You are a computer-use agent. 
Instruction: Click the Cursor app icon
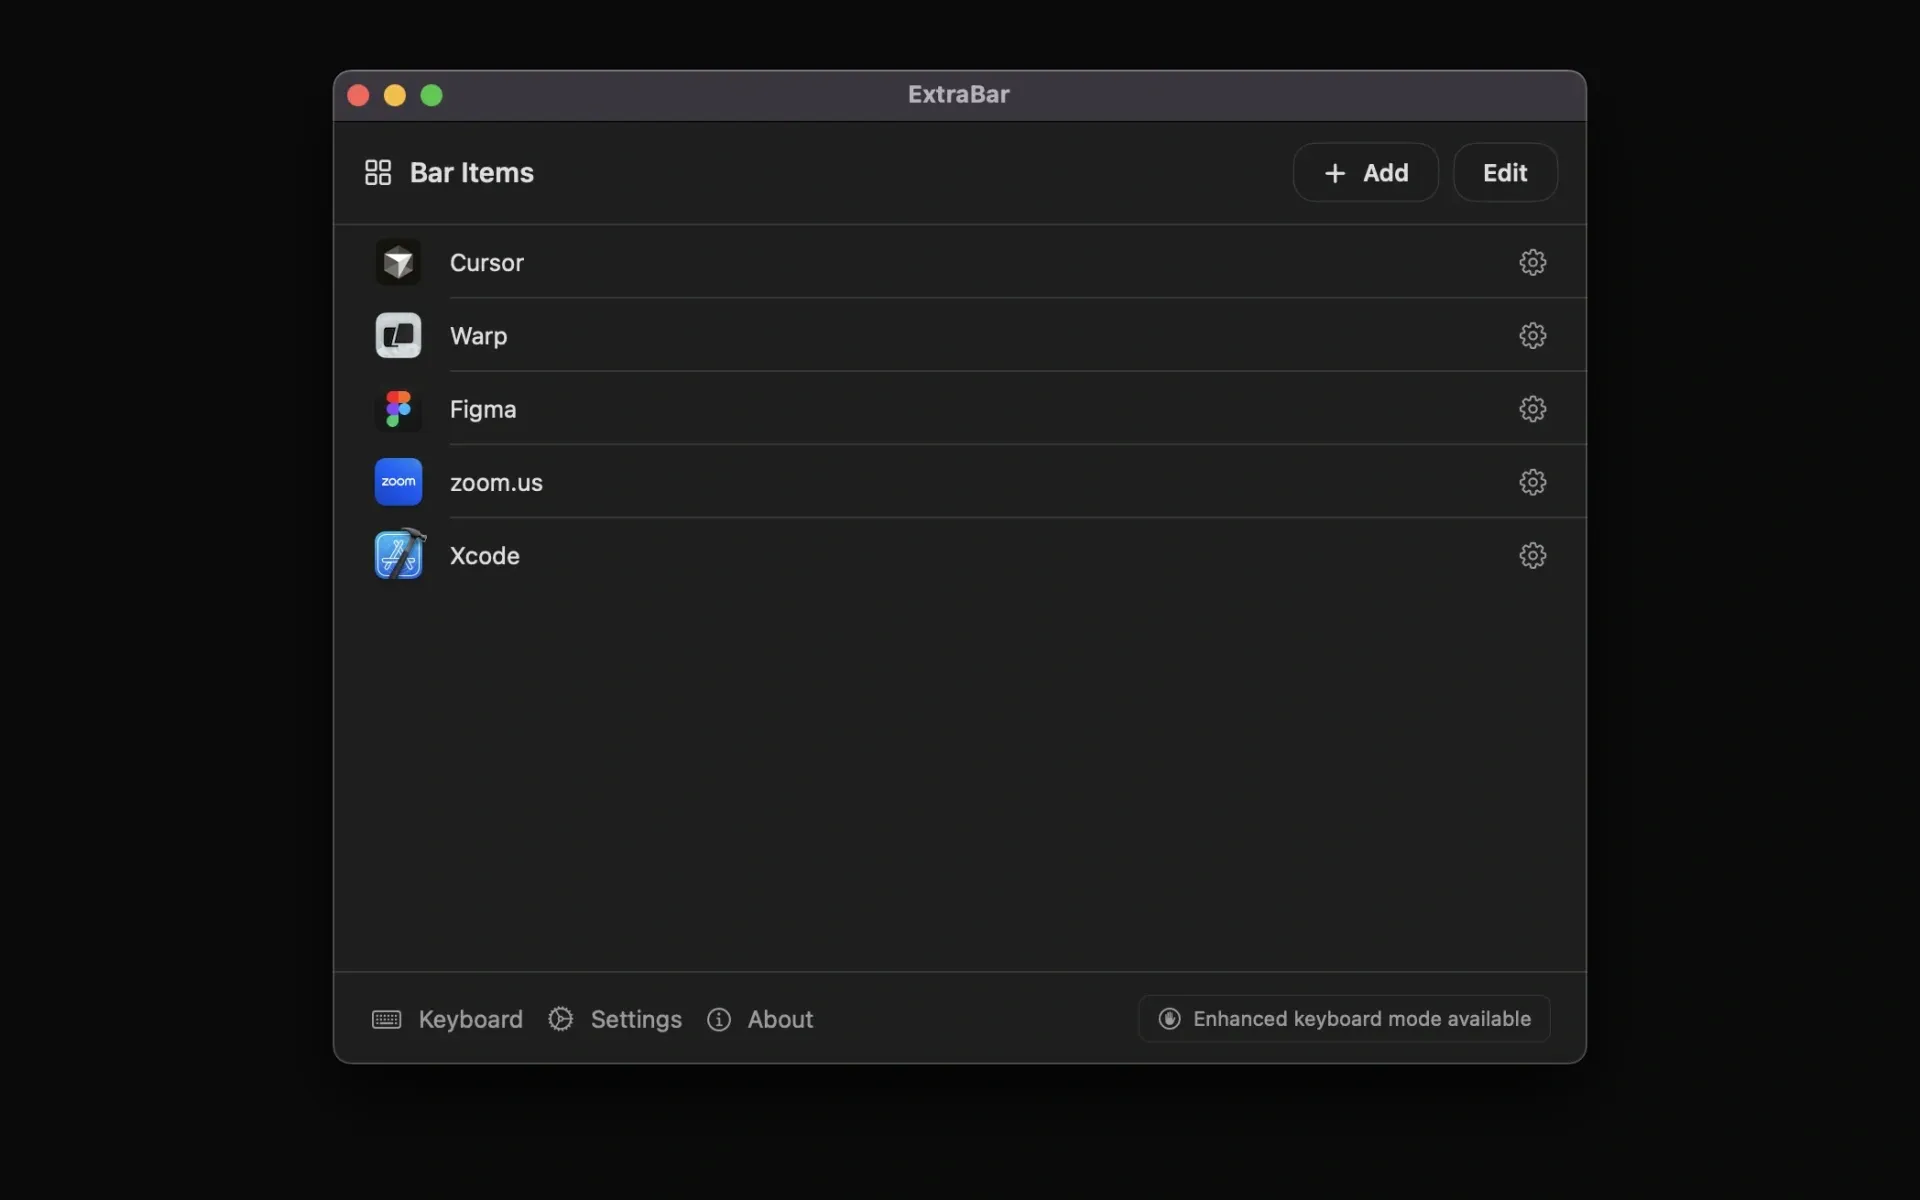(x=398, y=262)
